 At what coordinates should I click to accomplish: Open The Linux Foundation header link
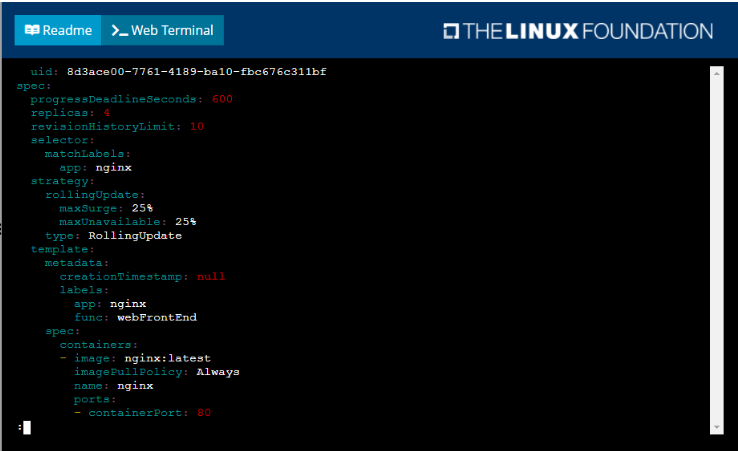tap(578, 31)
